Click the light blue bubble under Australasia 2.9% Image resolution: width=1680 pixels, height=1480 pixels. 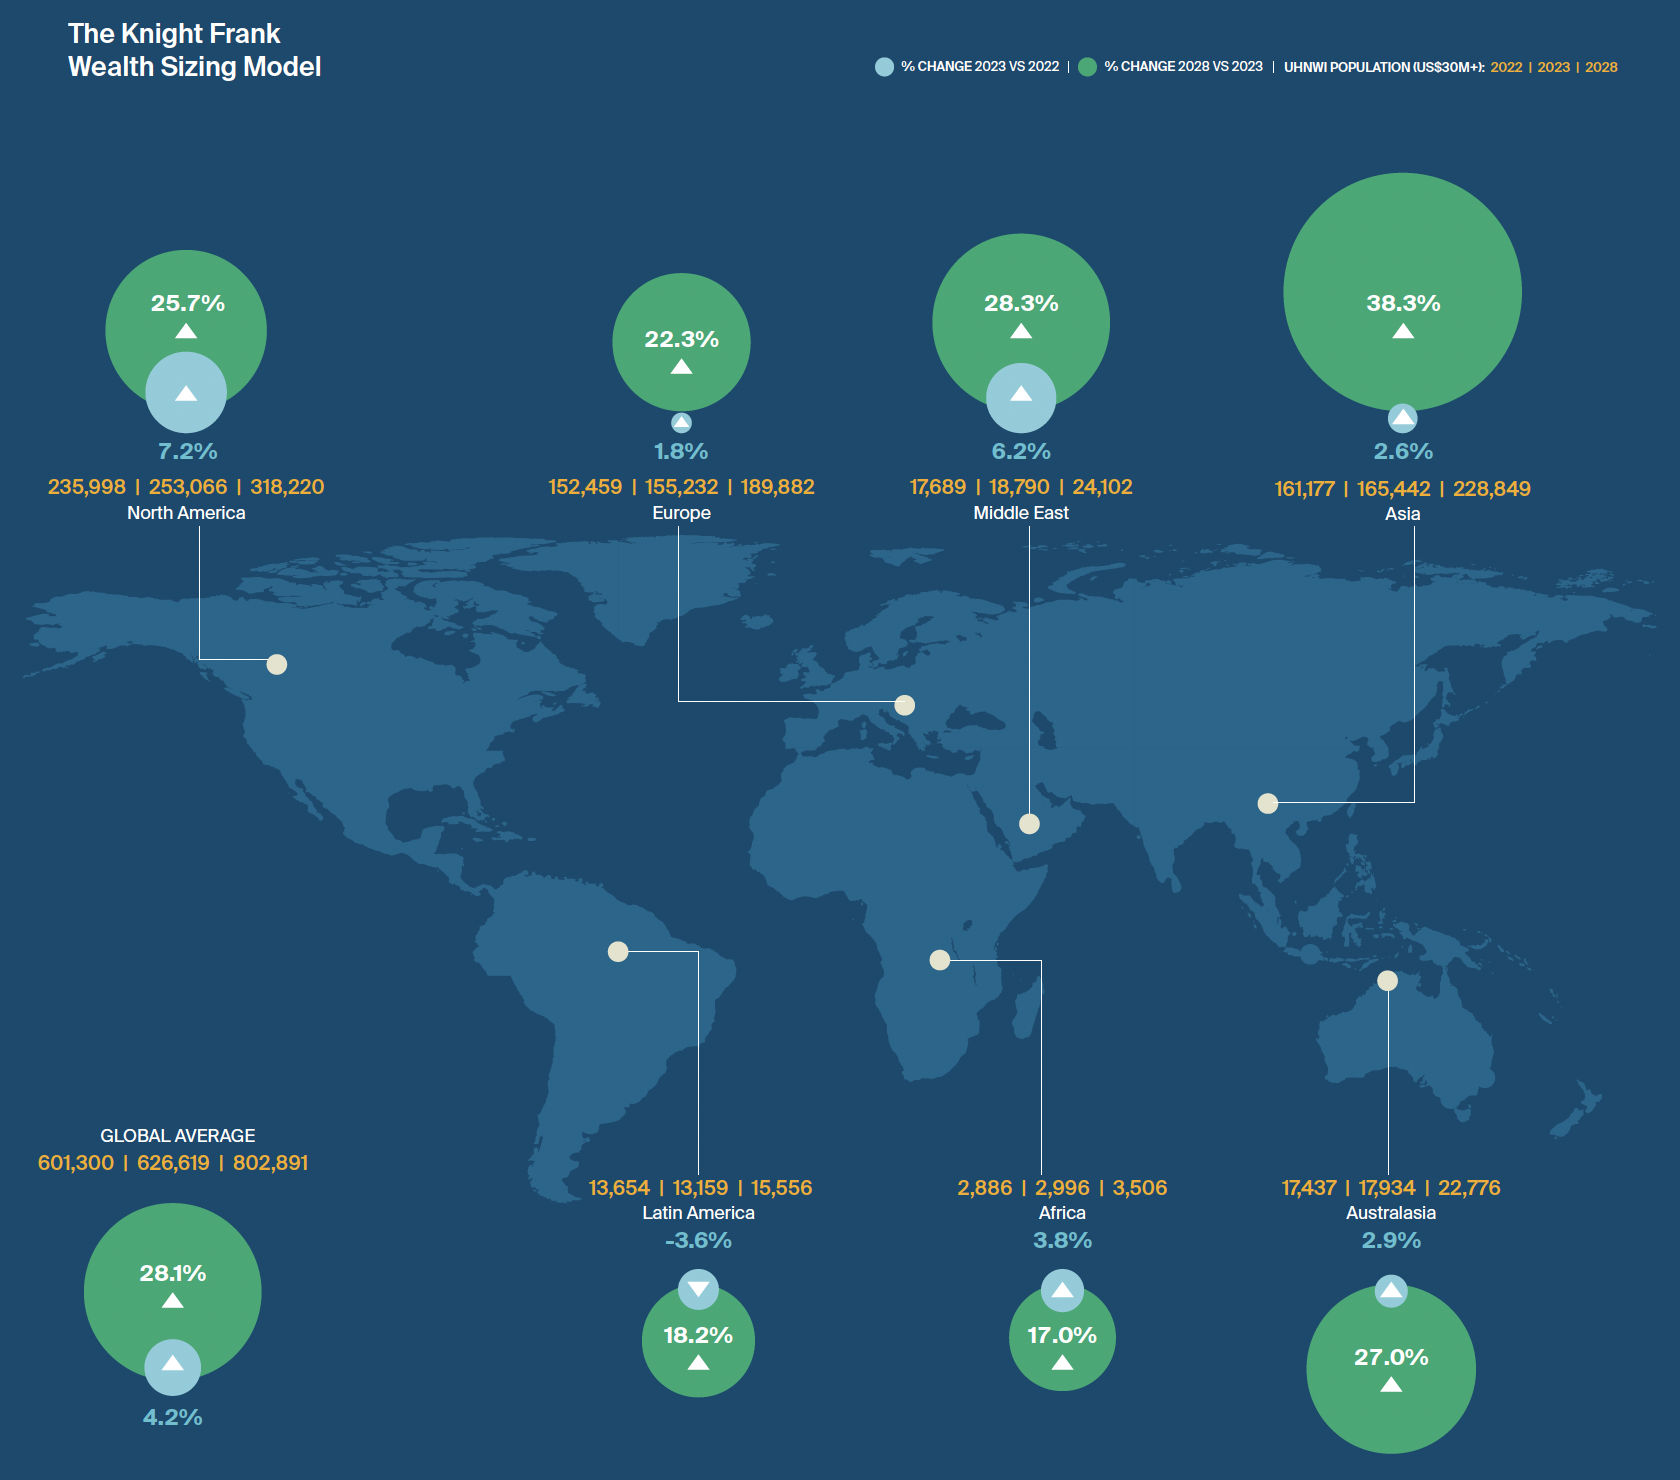coord(1391,1291)
